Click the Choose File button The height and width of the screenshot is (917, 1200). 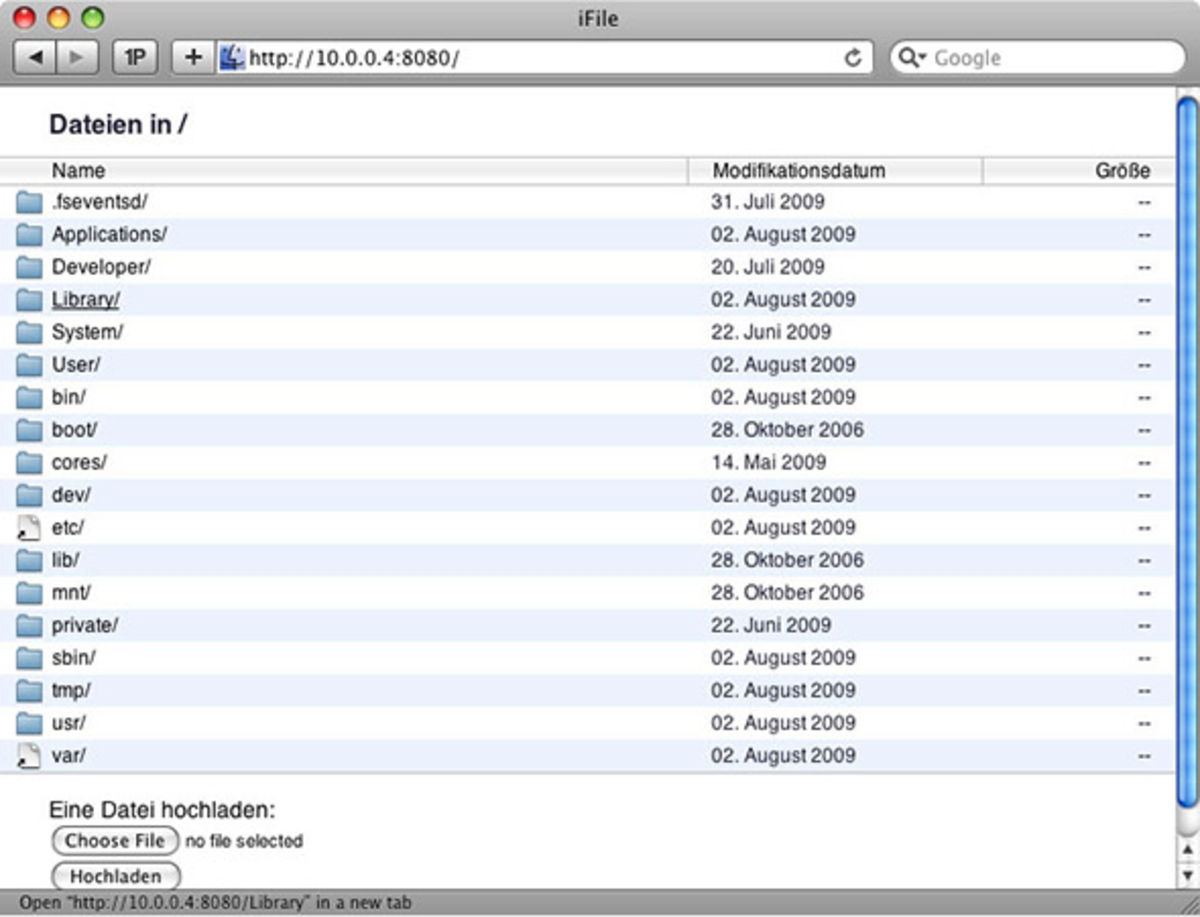(x=114, y=841)
